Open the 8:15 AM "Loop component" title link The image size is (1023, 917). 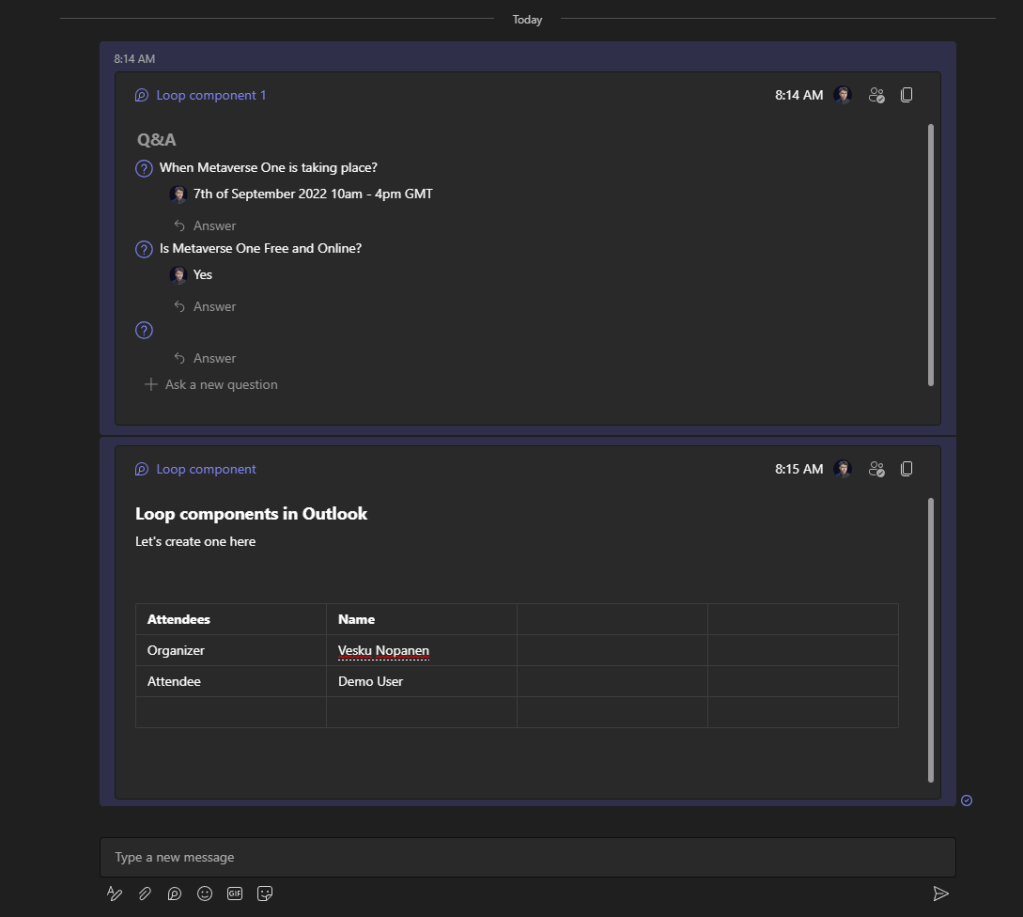(206, 470)
